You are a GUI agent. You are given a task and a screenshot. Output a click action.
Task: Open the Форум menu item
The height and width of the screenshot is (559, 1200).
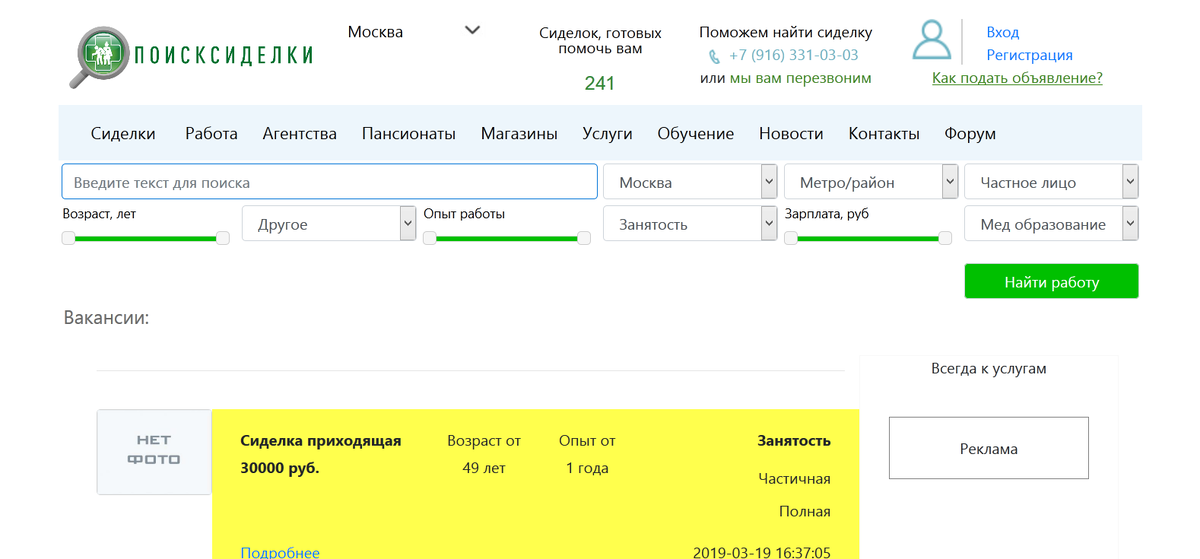point(970,133)
